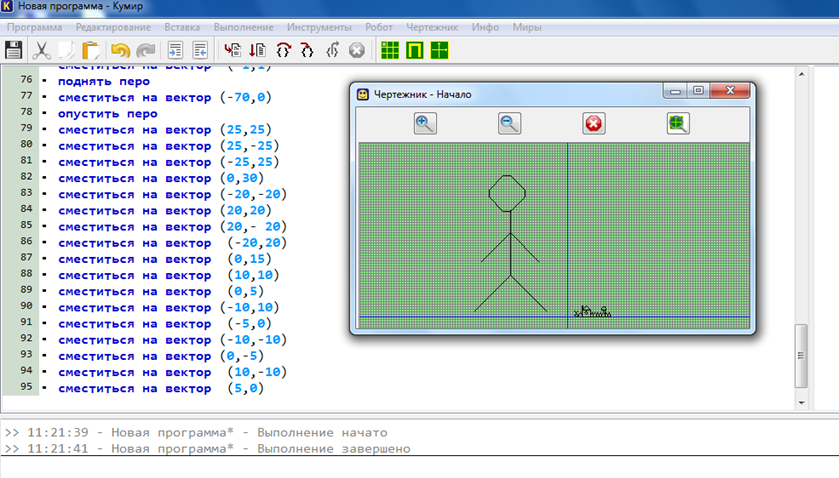Open the Программа menu
This screenshot has height=478, width=839.
[34, 27]
